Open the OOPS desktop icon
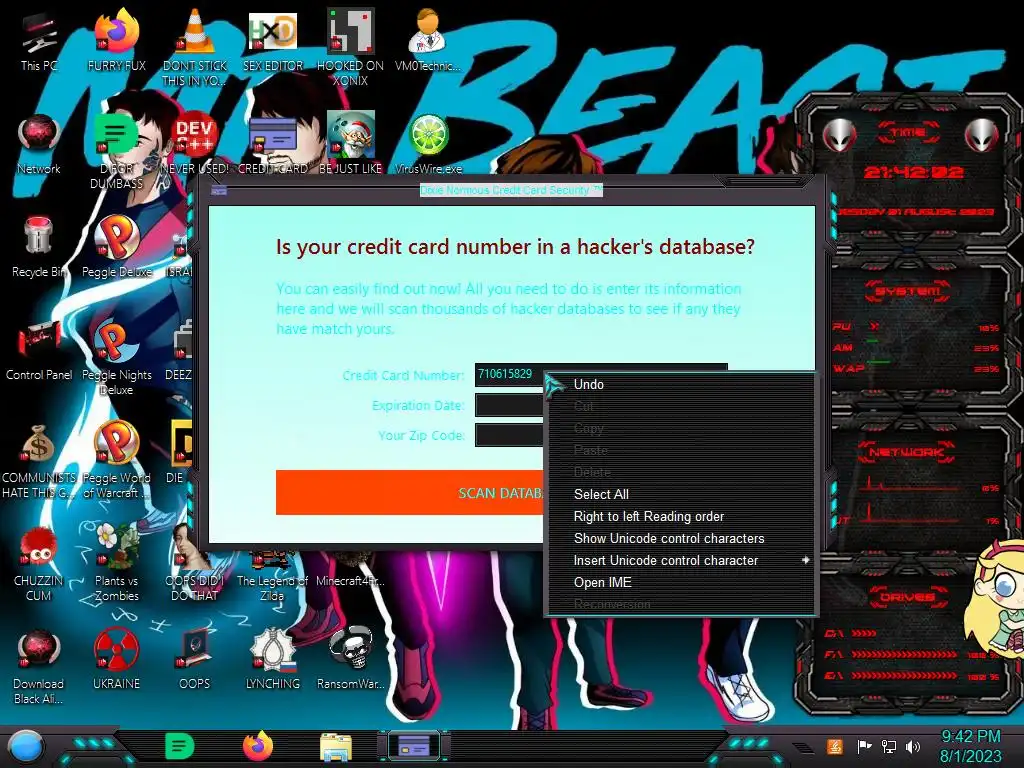The image size is (1024, 768). pyautogui.click(x=195, y=660)
